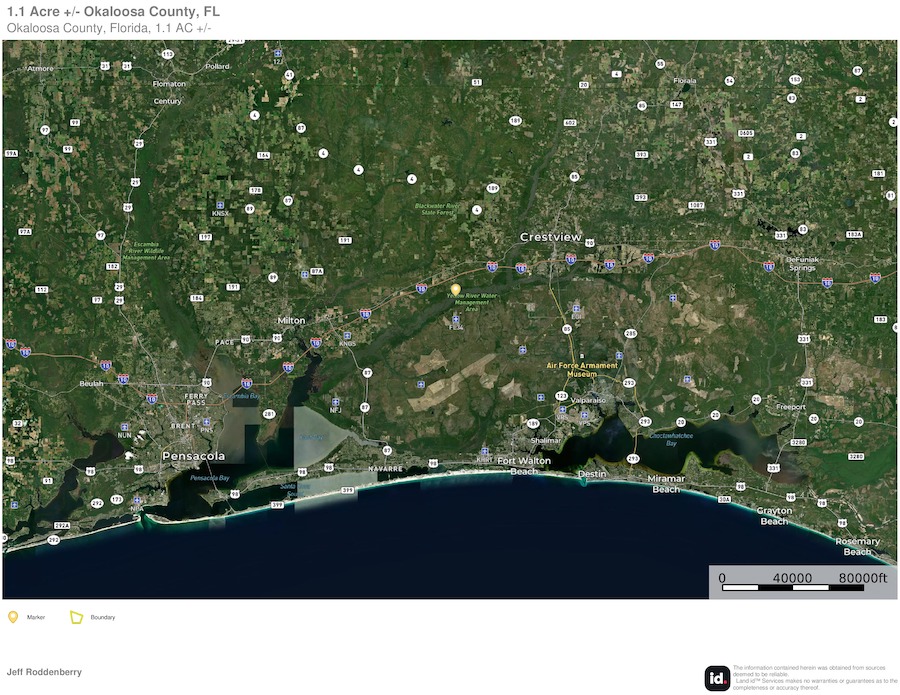
Task: Click the Milton town label
Action: click(291, 320)
